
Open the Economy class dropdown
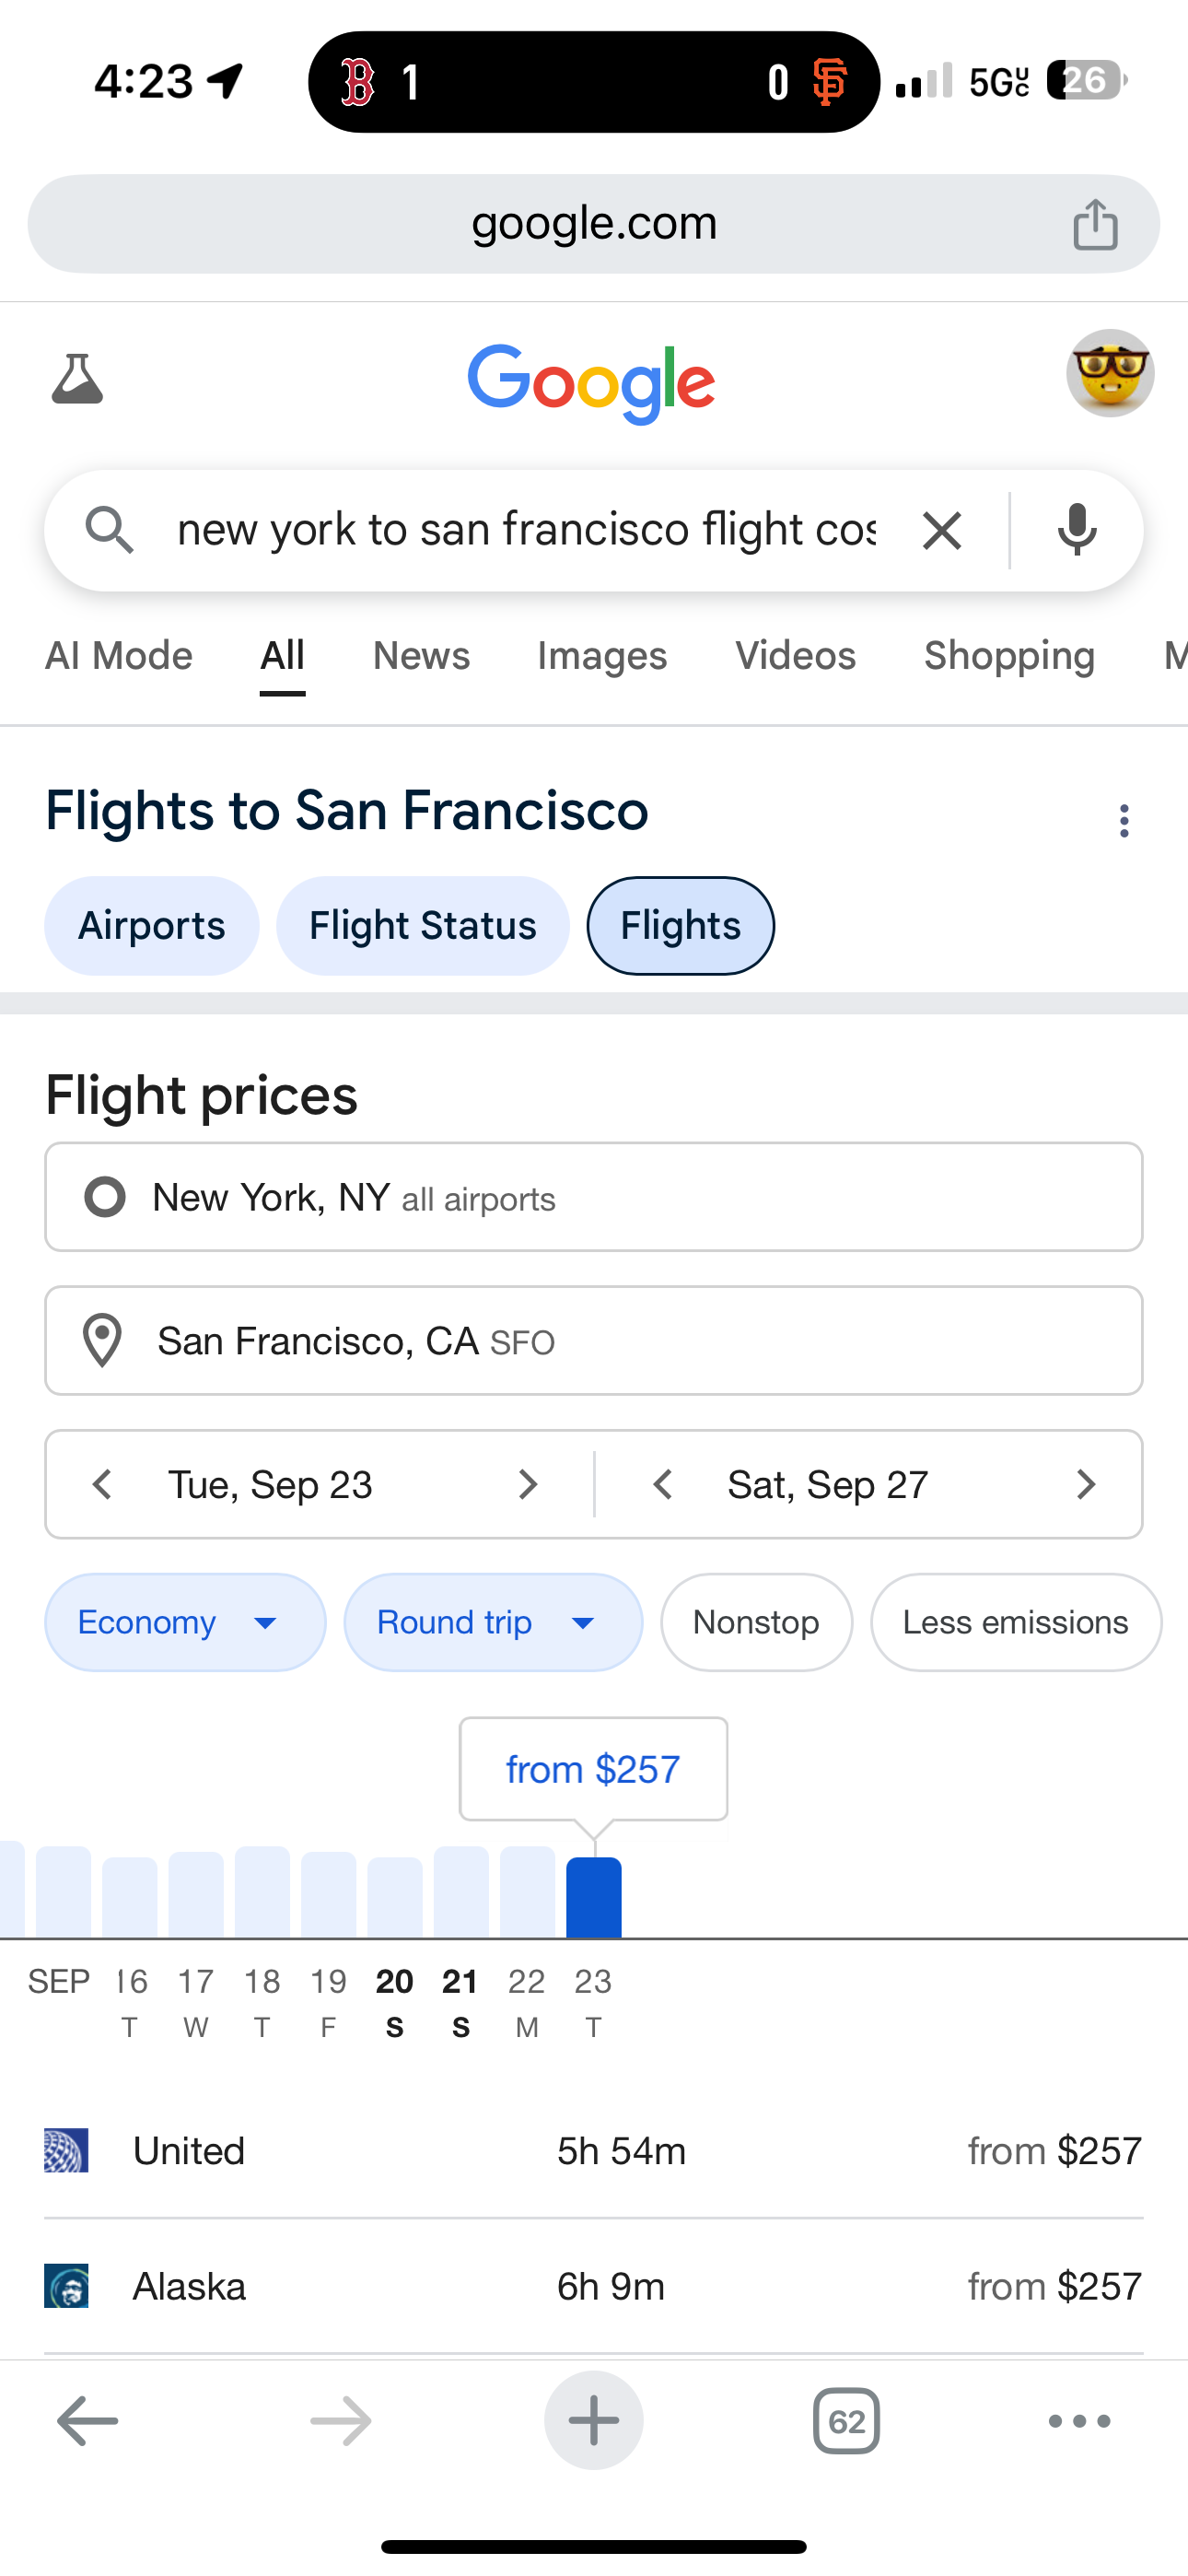coord(185,1622)
